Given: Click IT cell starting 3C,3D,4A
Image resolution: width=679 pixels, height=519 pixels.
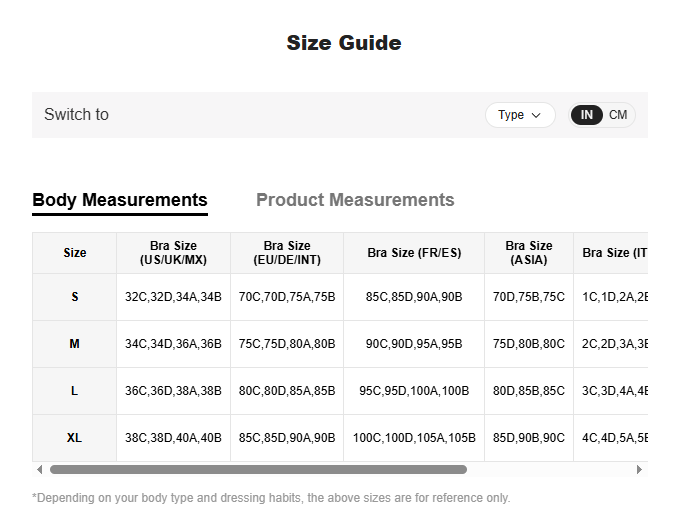Looking at the screenshot, I should (611, 391).
